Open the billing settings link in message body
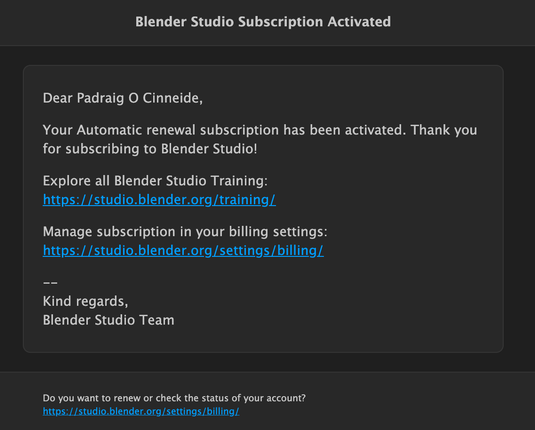Screen dimensions: 535x430 (x=183, y=250)
